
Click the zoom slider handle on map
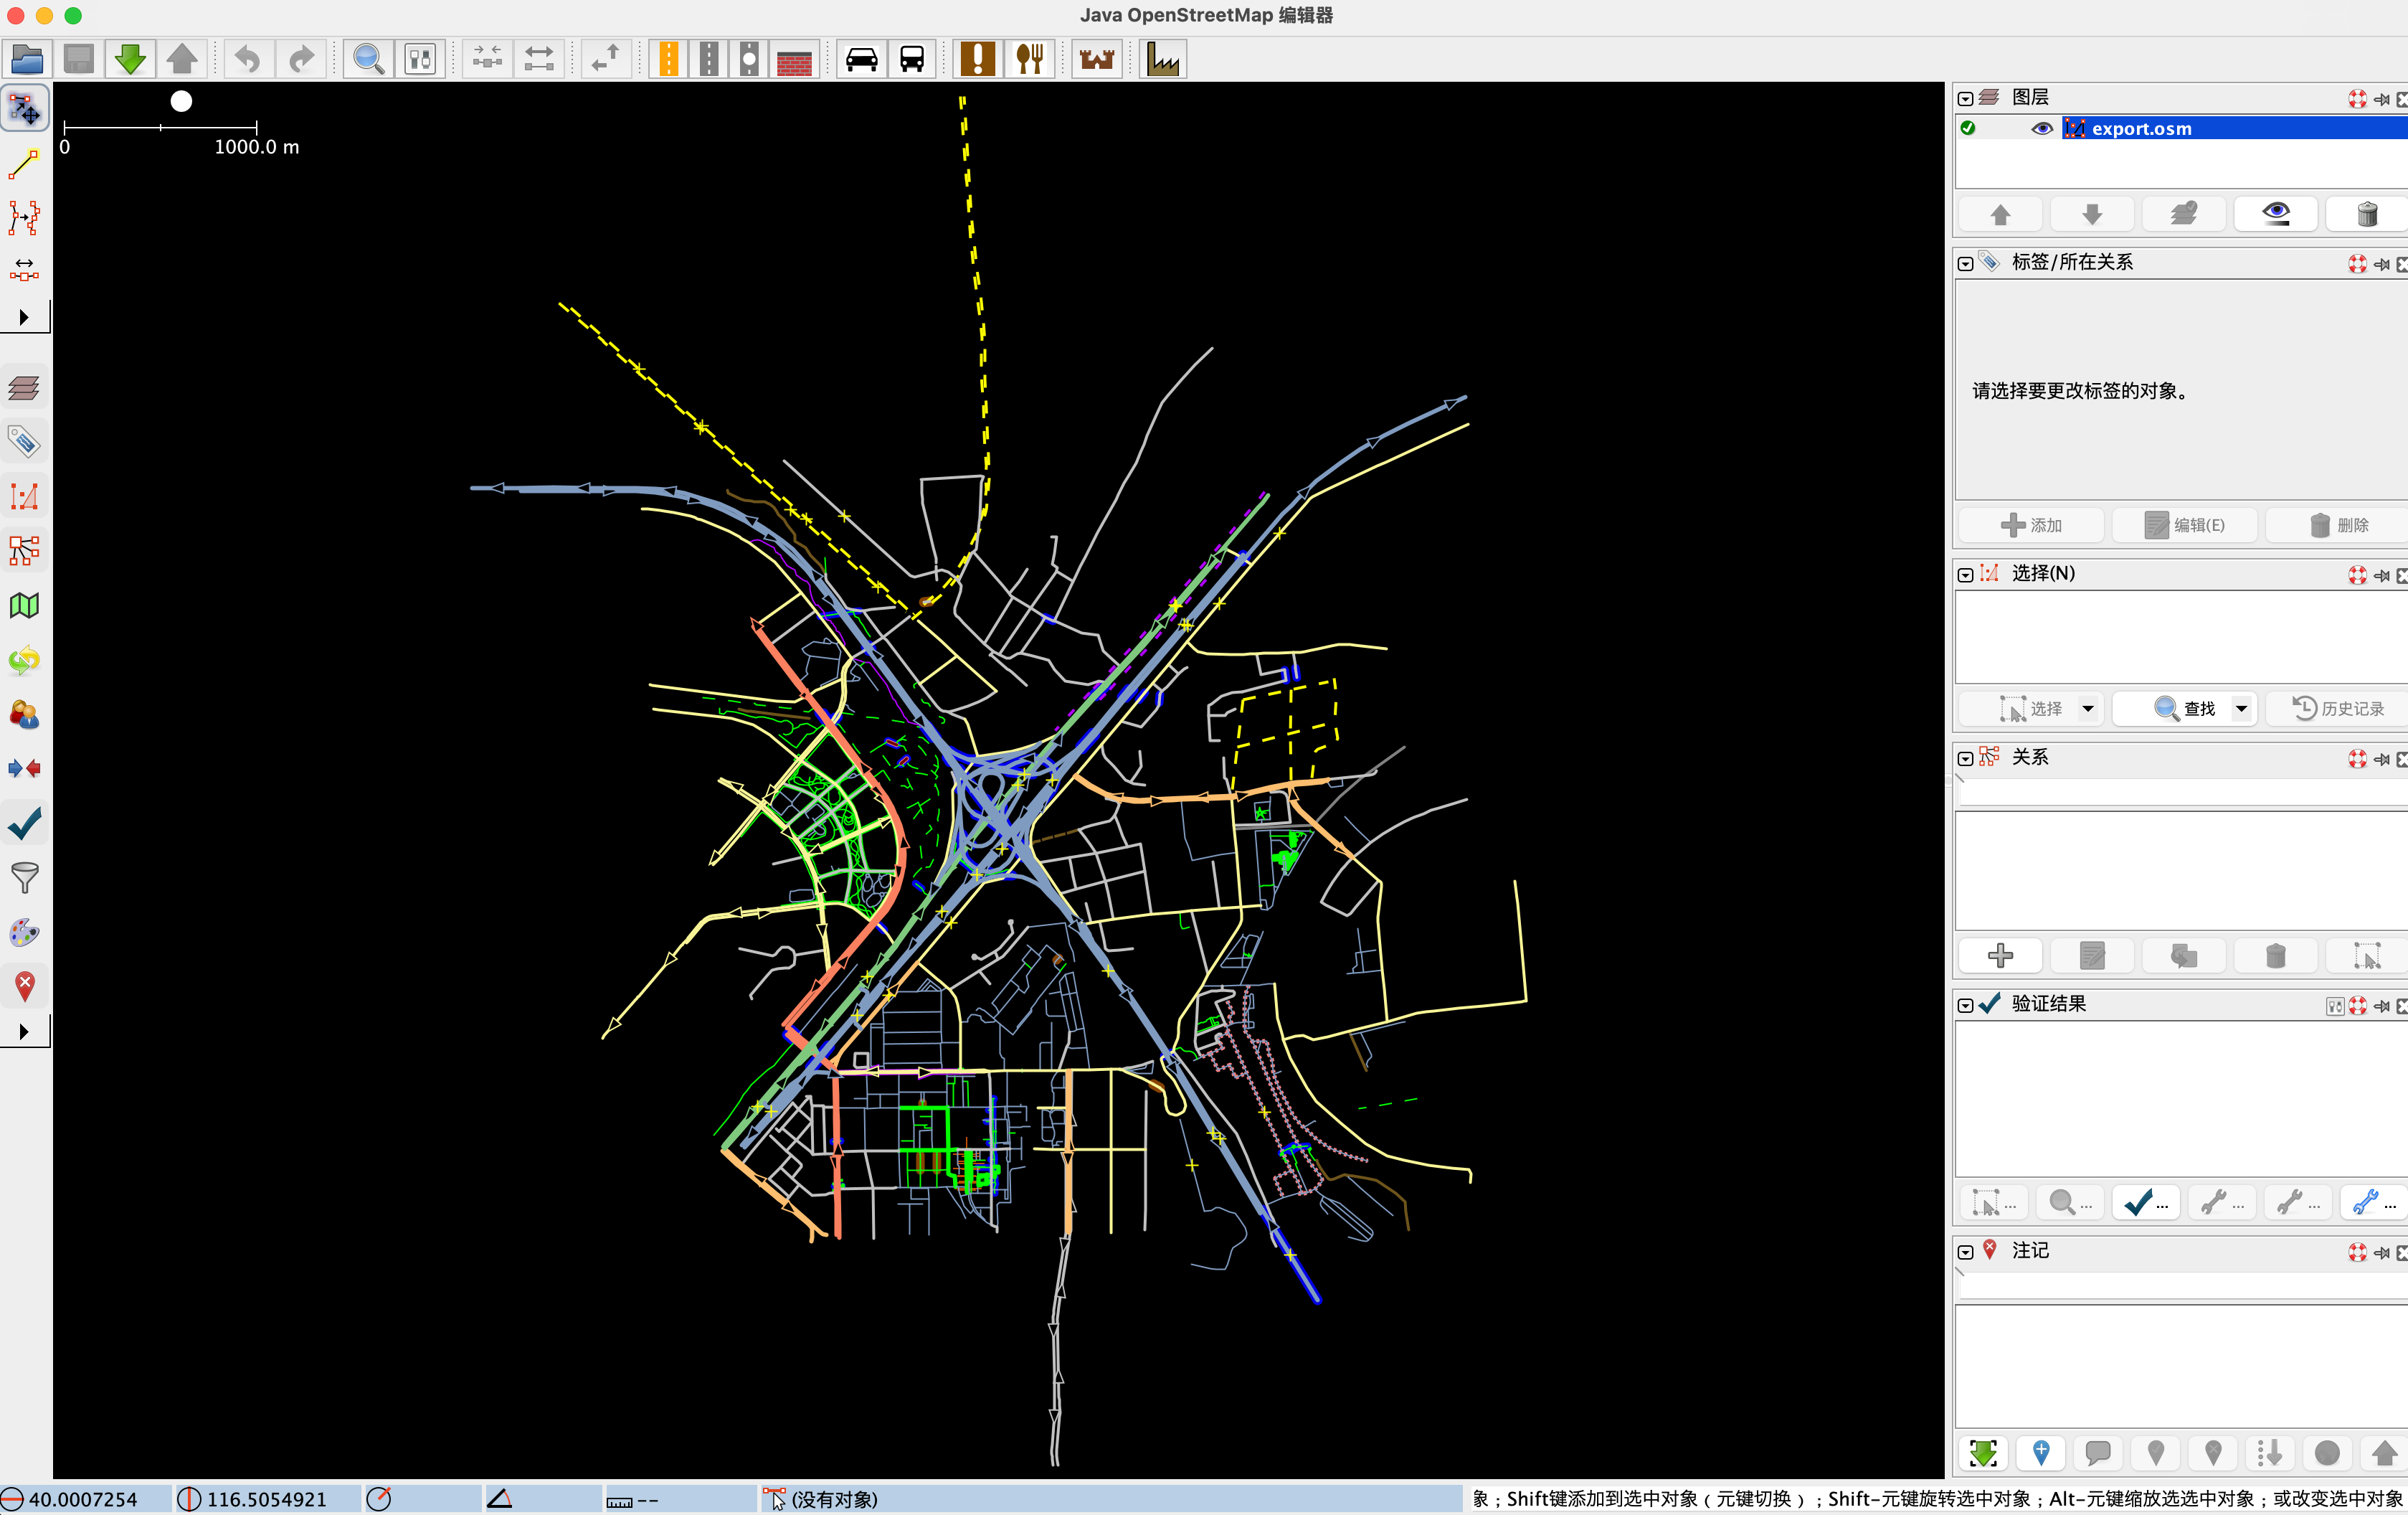[x=181, y=101]
